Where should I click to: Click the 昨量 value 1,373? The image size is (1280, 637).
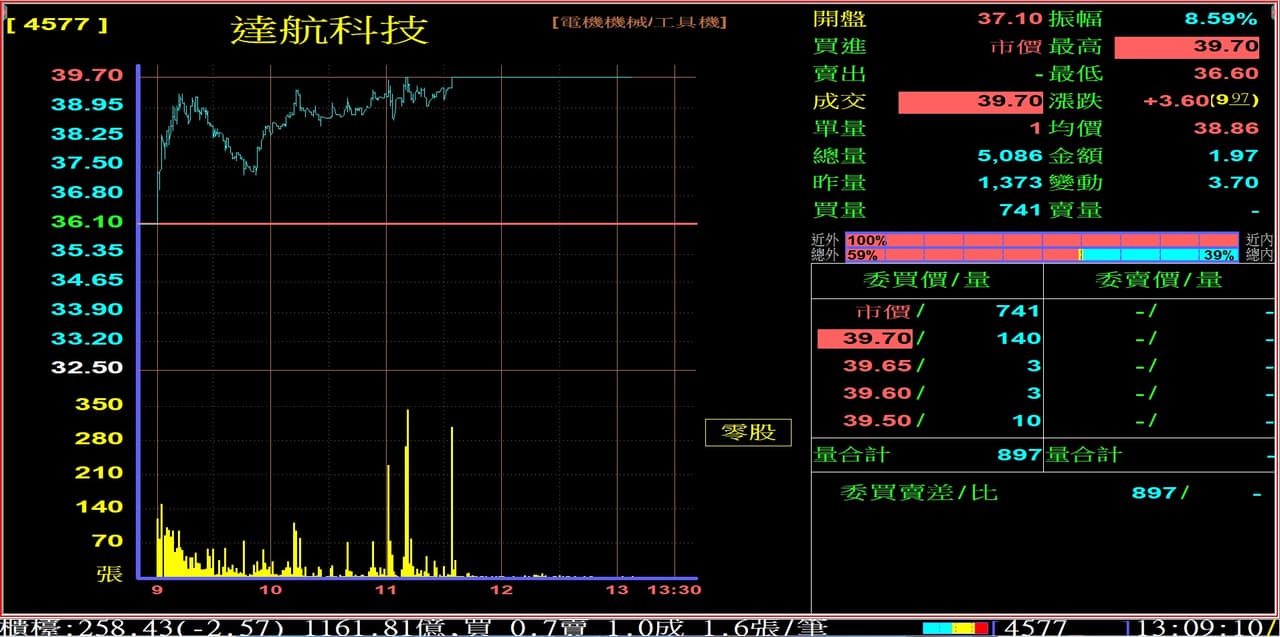1010,183
